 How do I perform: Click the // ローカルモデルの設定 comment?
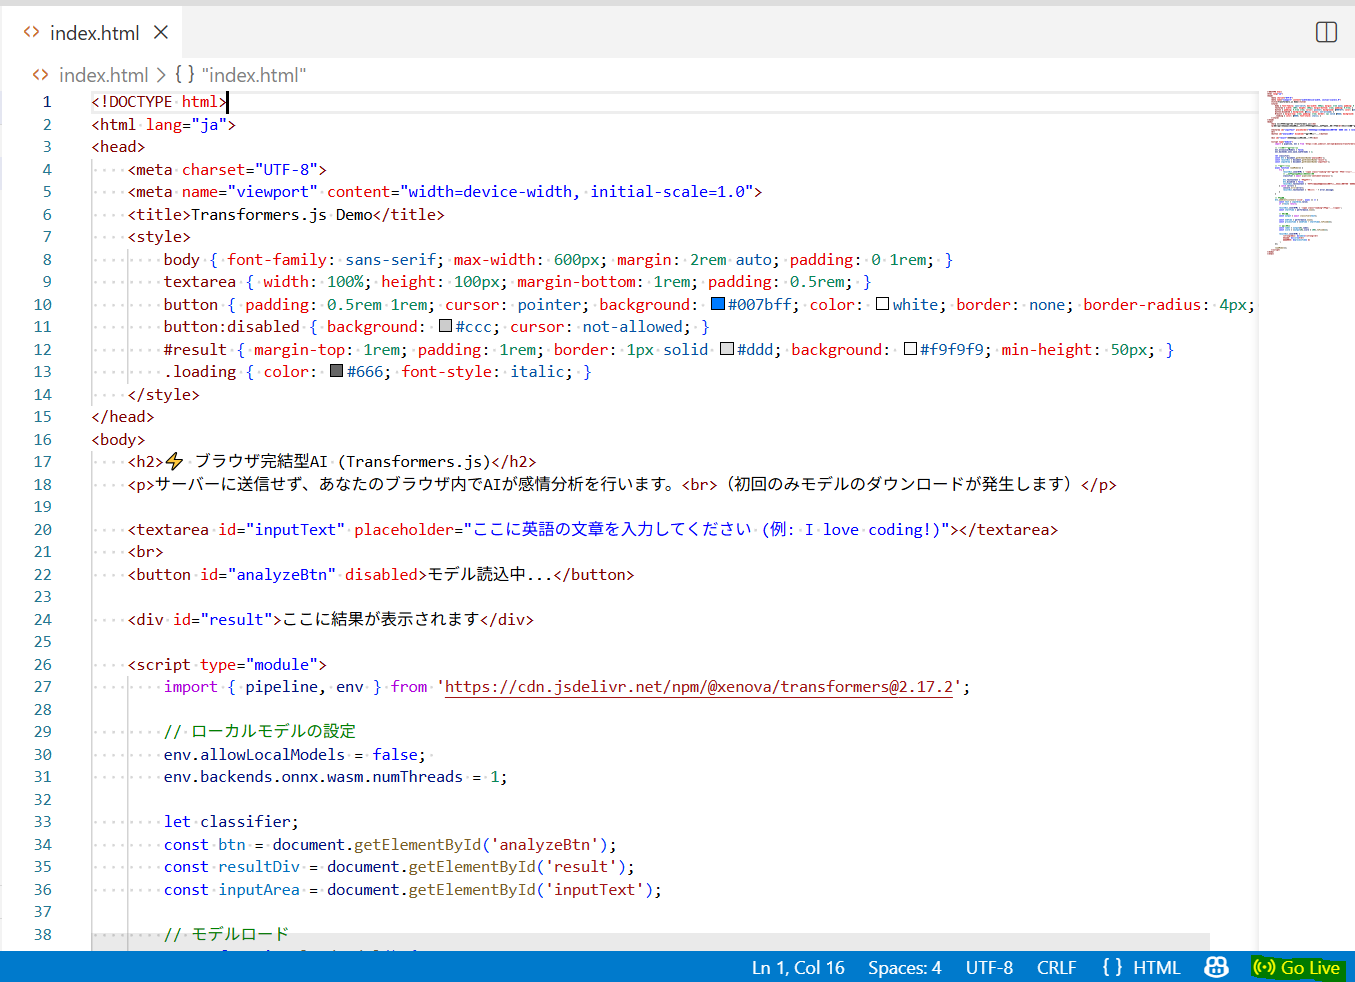tap(260, 731)
